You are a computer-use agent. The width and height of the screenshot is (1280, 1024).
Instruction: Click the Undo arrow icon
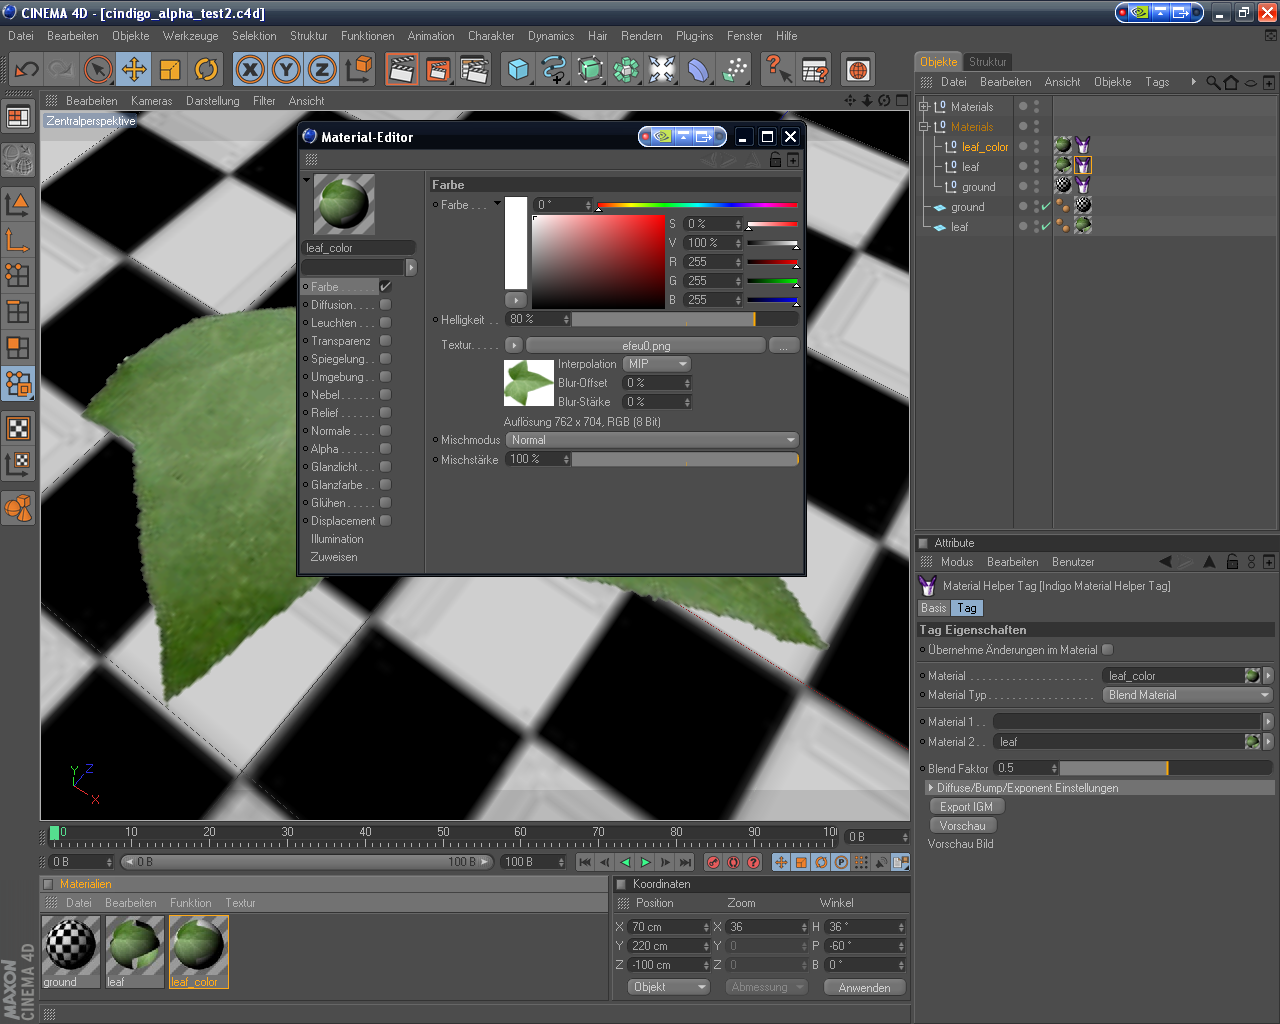(x=27, y=69)
